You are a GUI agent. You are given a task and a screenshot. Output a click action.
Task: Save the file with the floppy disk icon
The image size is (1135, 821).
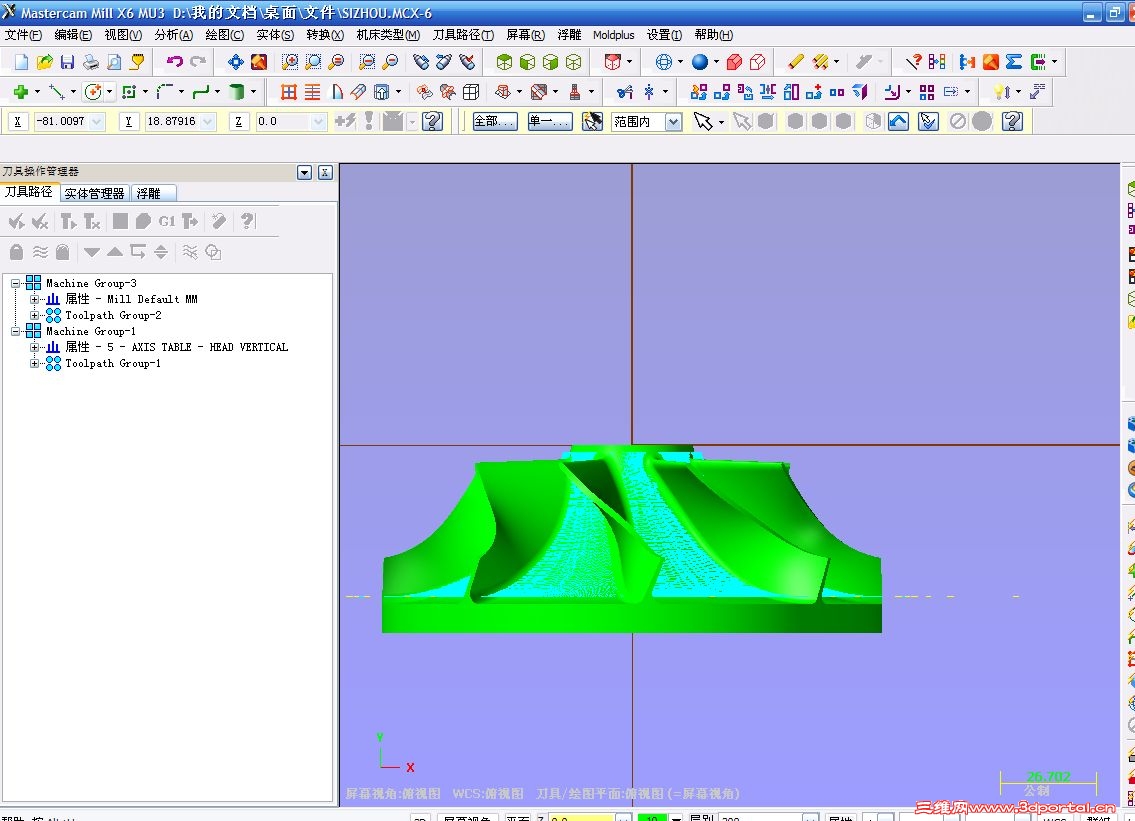[x=67, y=62]
